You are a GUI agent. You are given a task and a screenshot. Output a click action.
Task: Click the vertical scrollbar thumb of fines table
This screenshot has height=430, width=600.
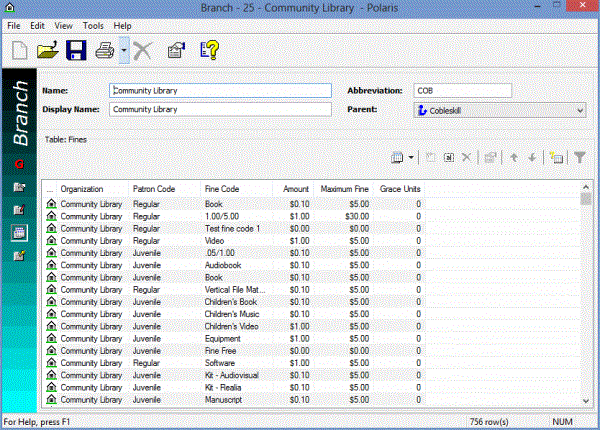tap(586, 199)
